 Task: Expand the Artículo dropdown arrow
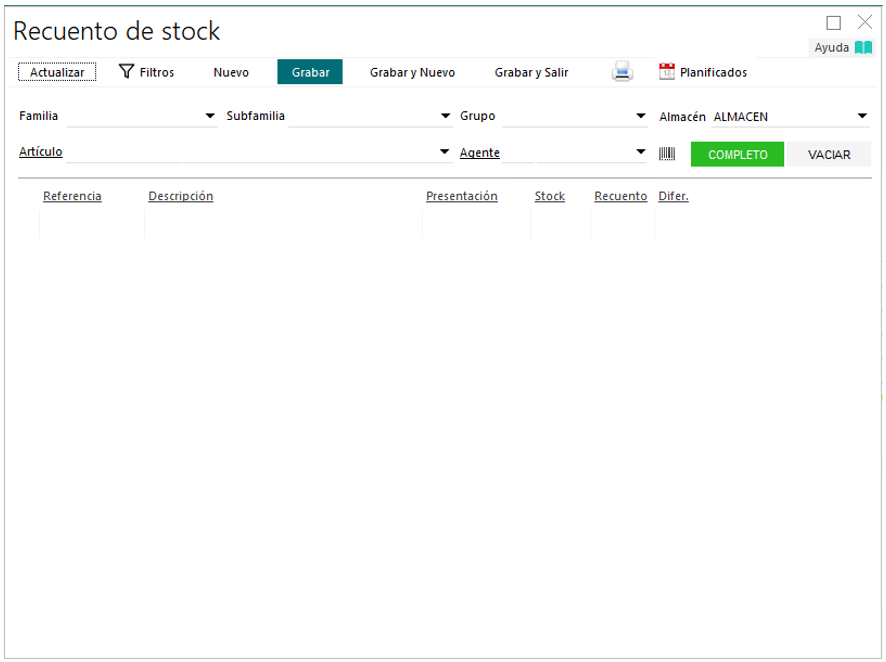point(445,153)
